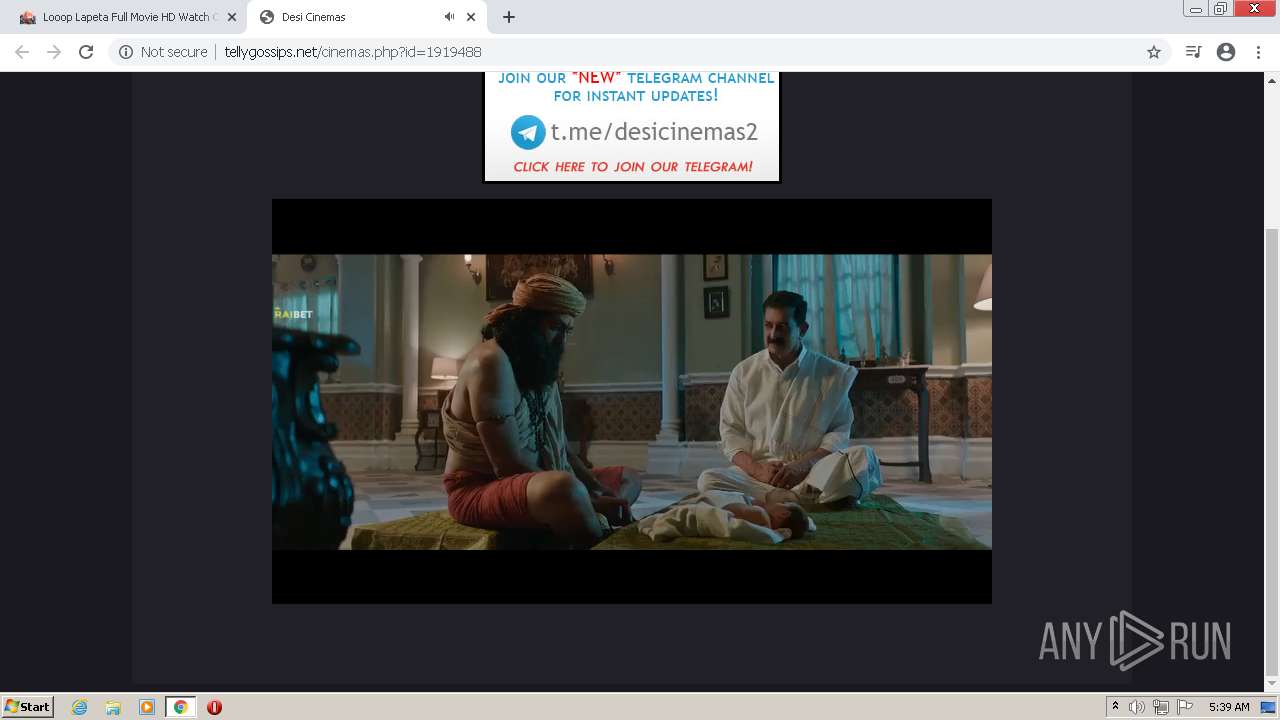View site info Not secure icon
This screenshot has width=1280, height=720.
126,52
